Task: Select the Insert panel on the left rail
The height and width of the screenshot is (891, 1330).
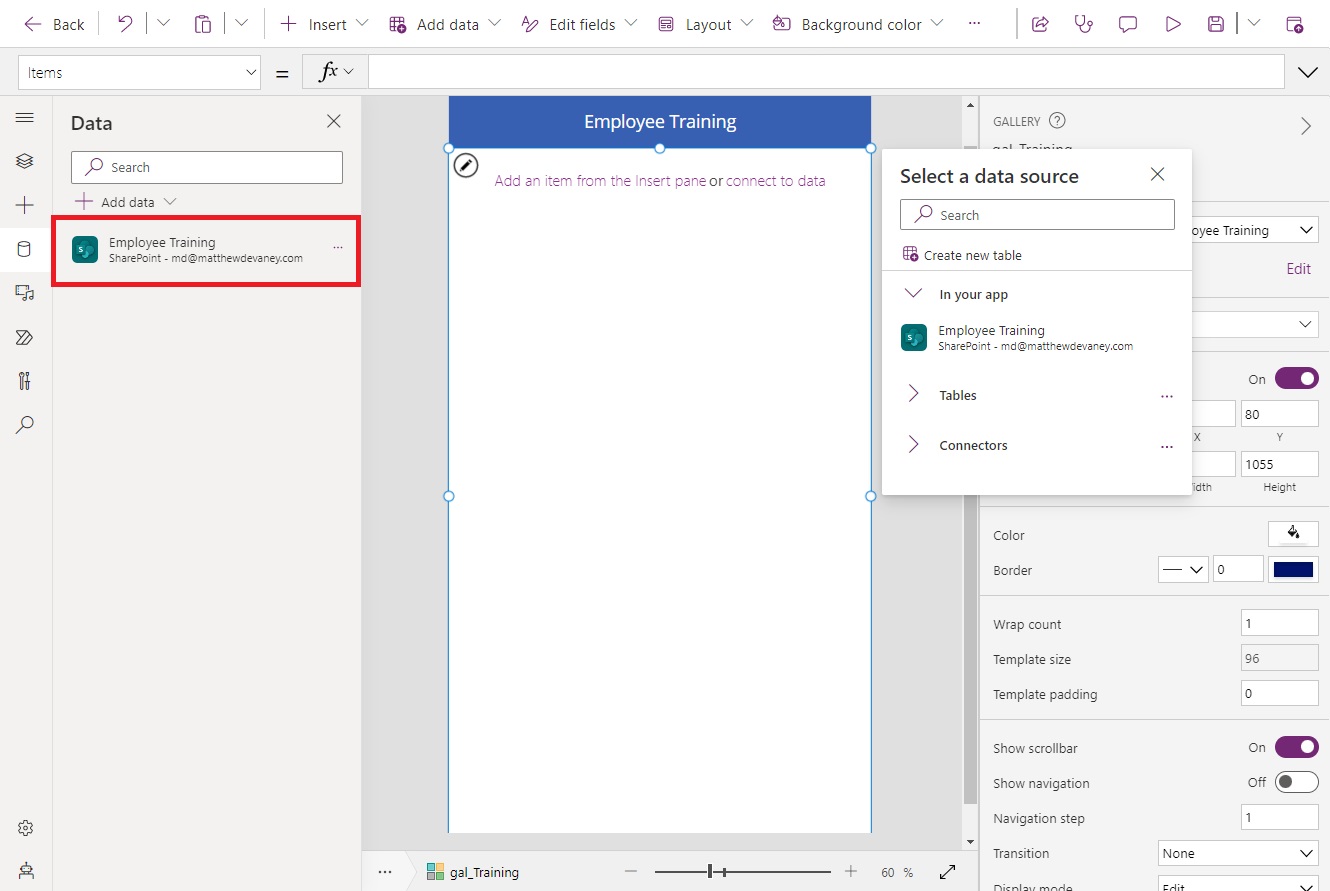Action: 25,205
